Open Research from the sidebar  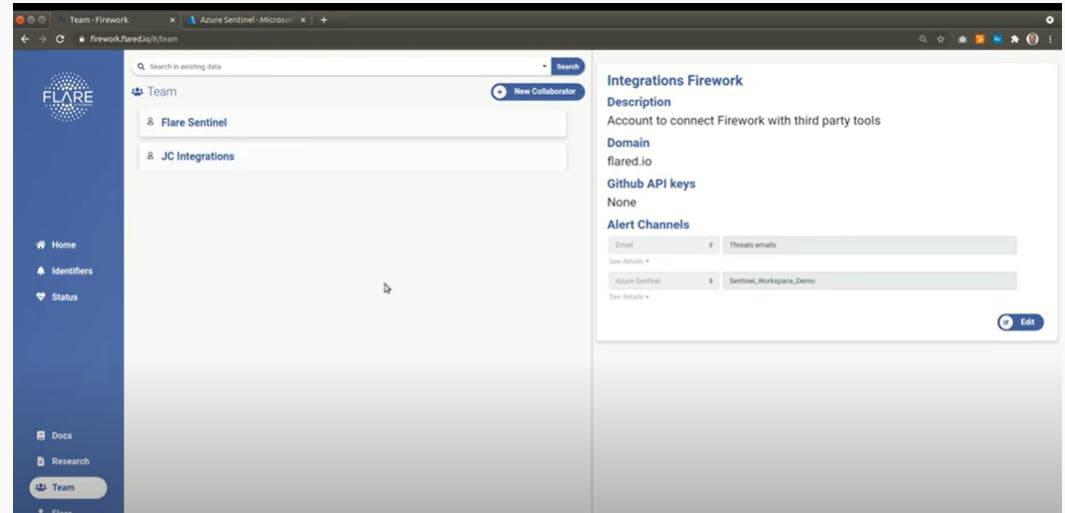[x=62, y=461]
